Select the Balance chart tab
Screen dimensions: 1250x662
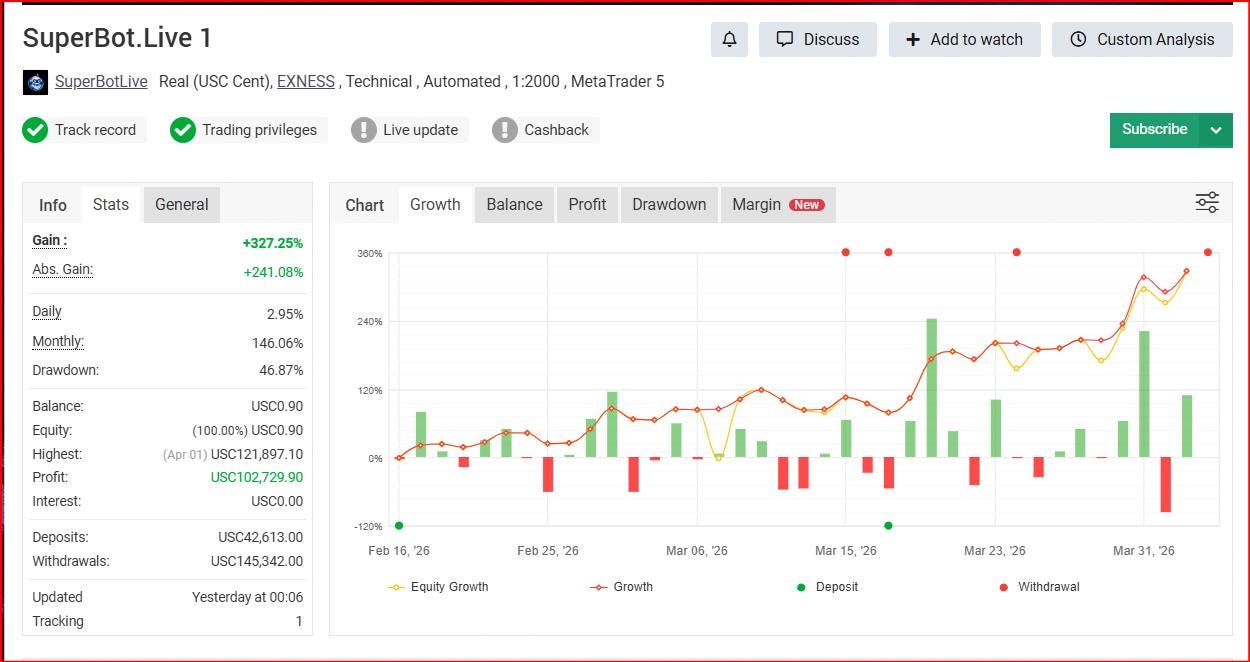pyautogui.click(x=514, y=204)
